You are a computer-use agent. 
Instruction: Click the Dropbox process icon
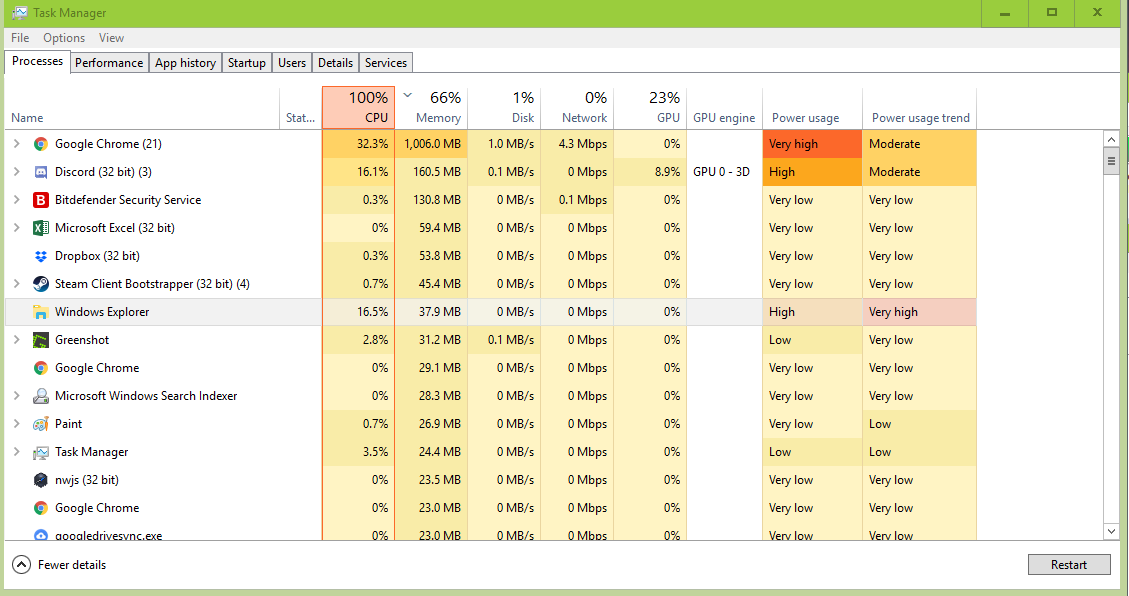coord(41,256)
